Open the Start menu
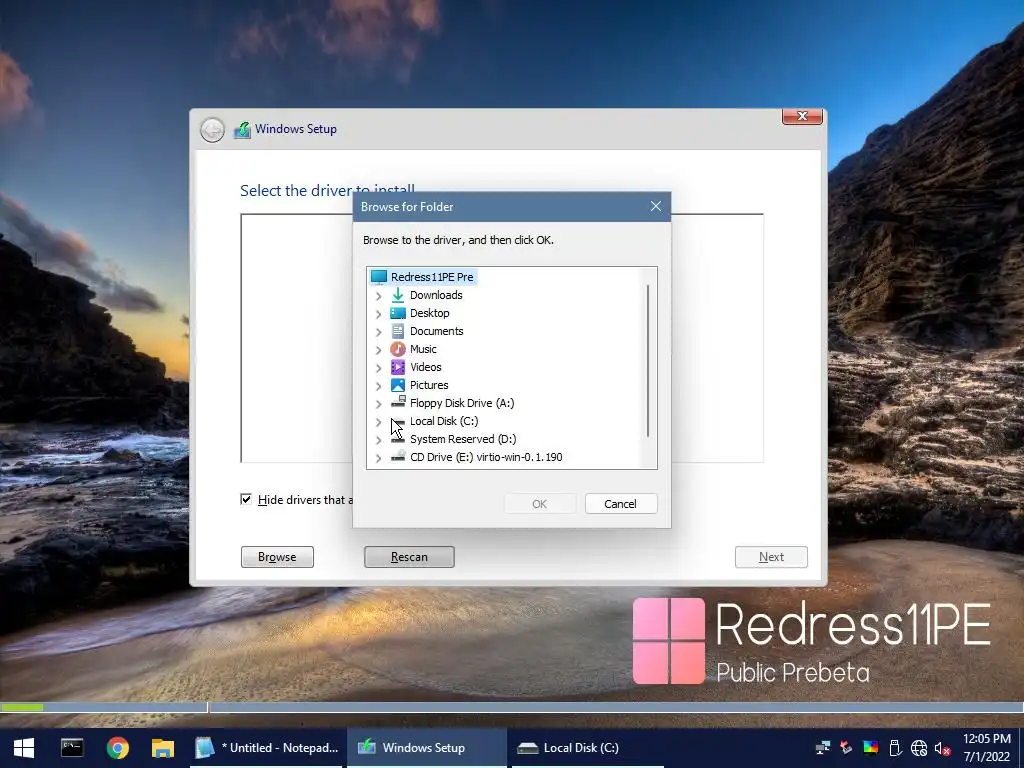This screenshot has height=768, width=1024. tap(24, 748)
